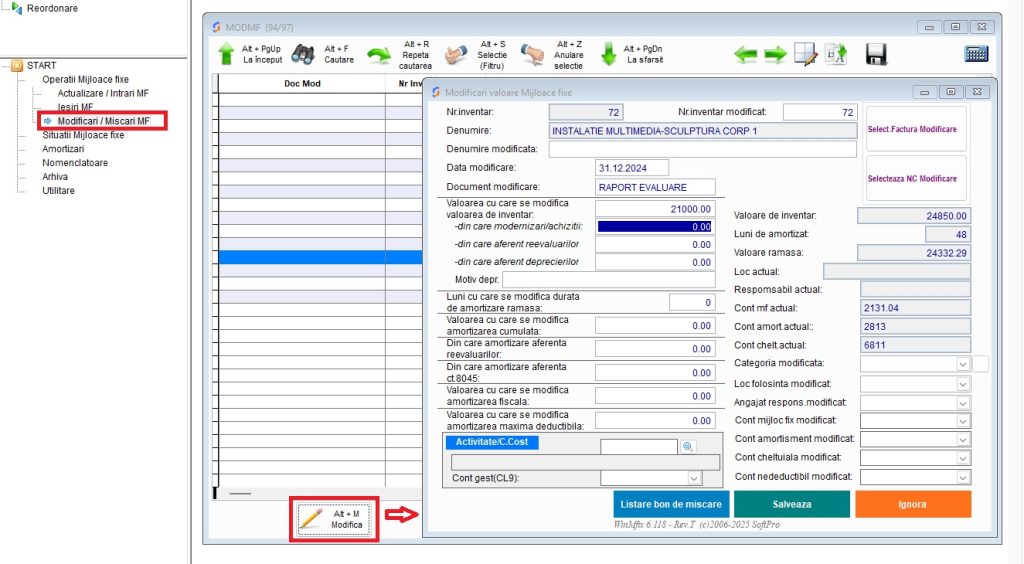Click the thumbs-down Anulare selectie icon
The width and height of the screenshot is (1024, 564).
point(532,55)
